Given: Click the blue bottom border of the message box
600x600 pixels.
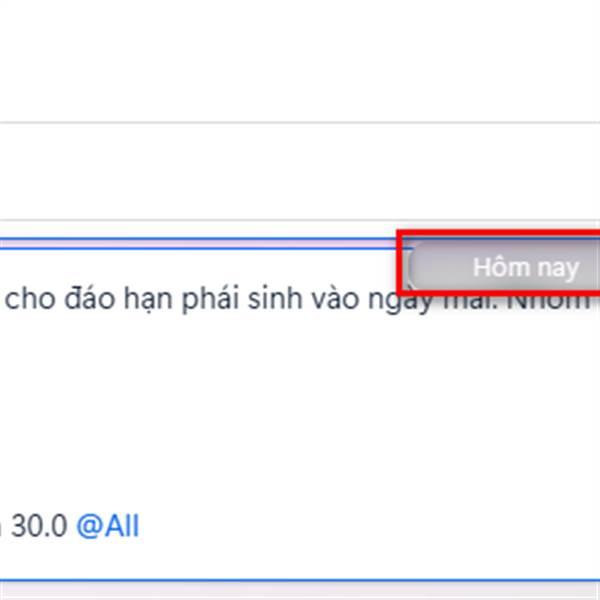Looking at the screenshot, I should click(x=300, y=580).
